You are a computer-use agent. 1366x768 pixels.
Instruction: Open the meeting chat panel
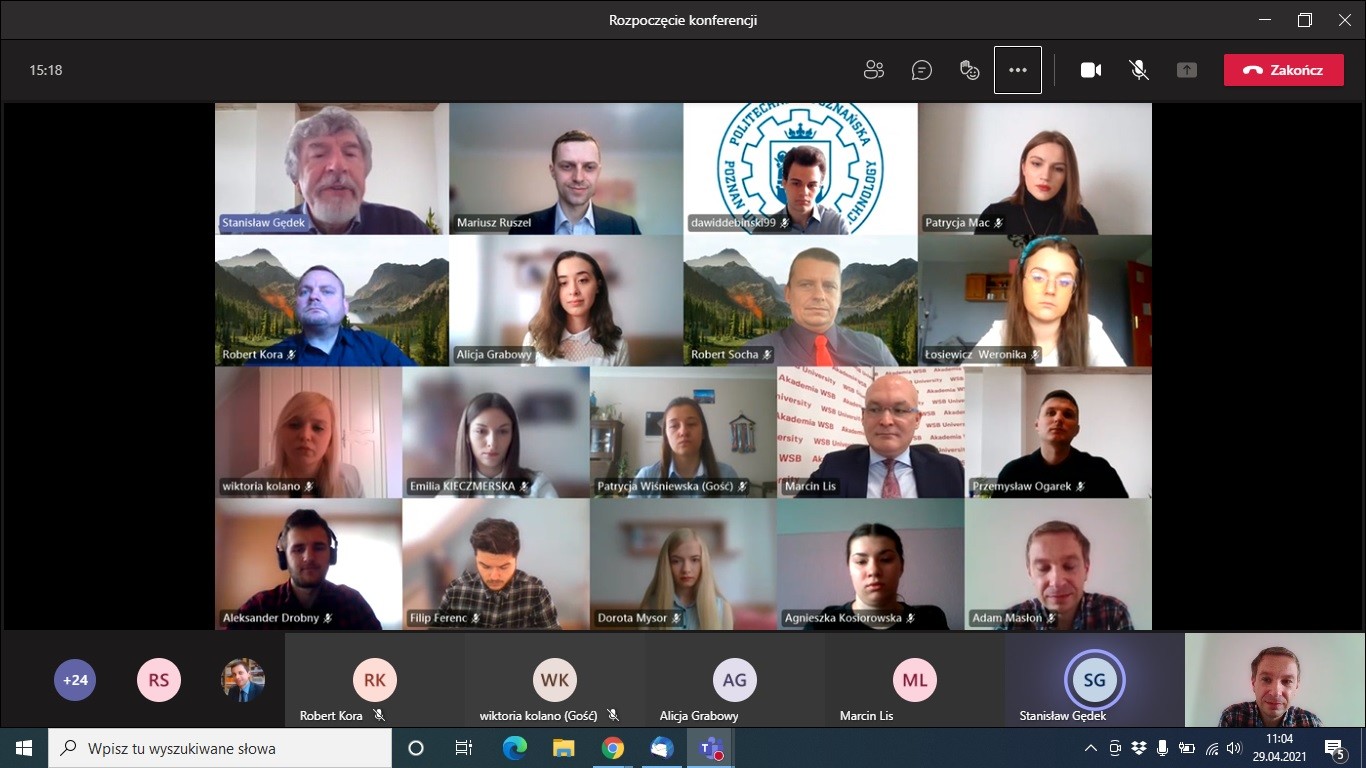pyautogui.click(x=921, y=70)
